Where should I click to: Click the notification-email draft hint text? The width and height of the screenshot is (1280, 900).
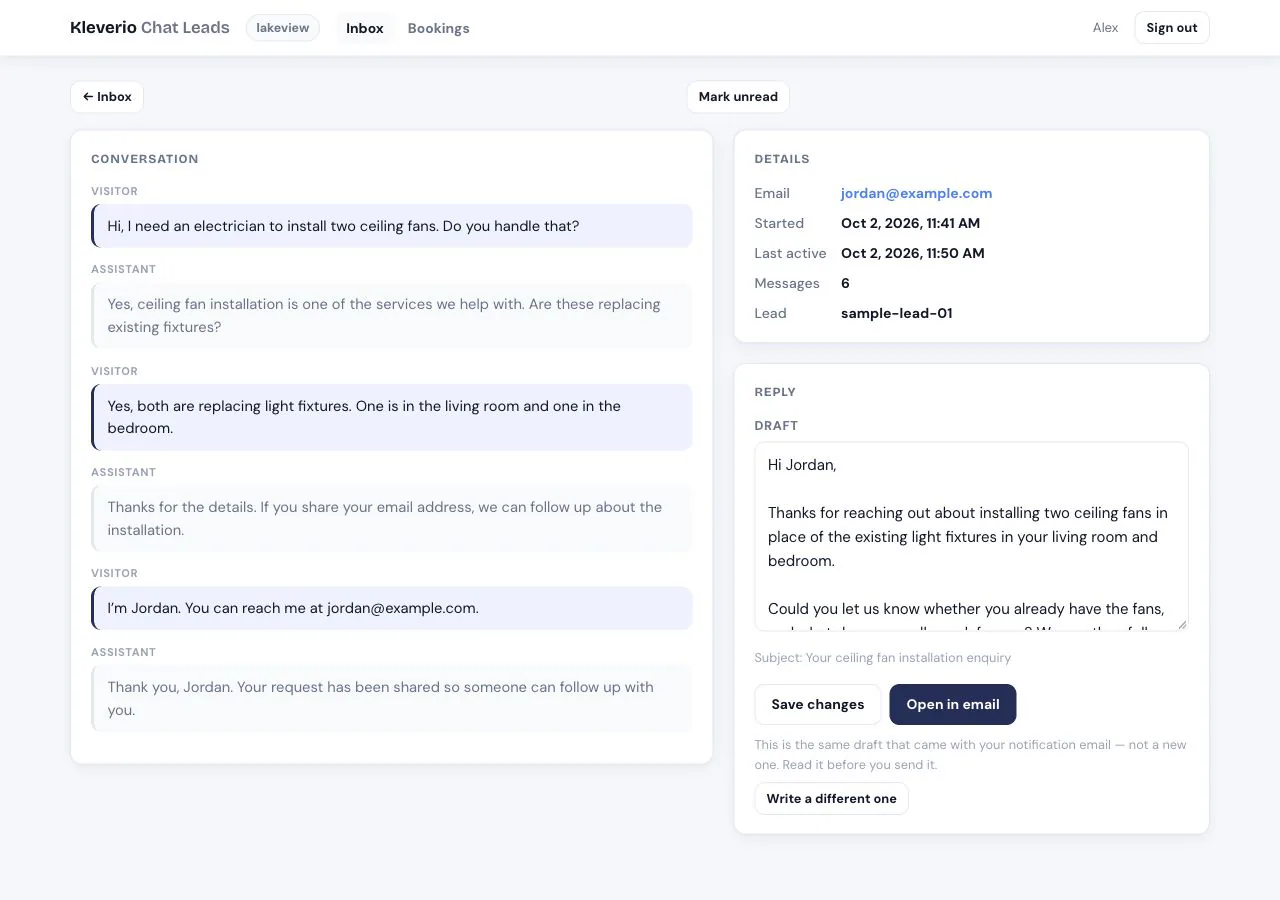click(x=971, y=755)
